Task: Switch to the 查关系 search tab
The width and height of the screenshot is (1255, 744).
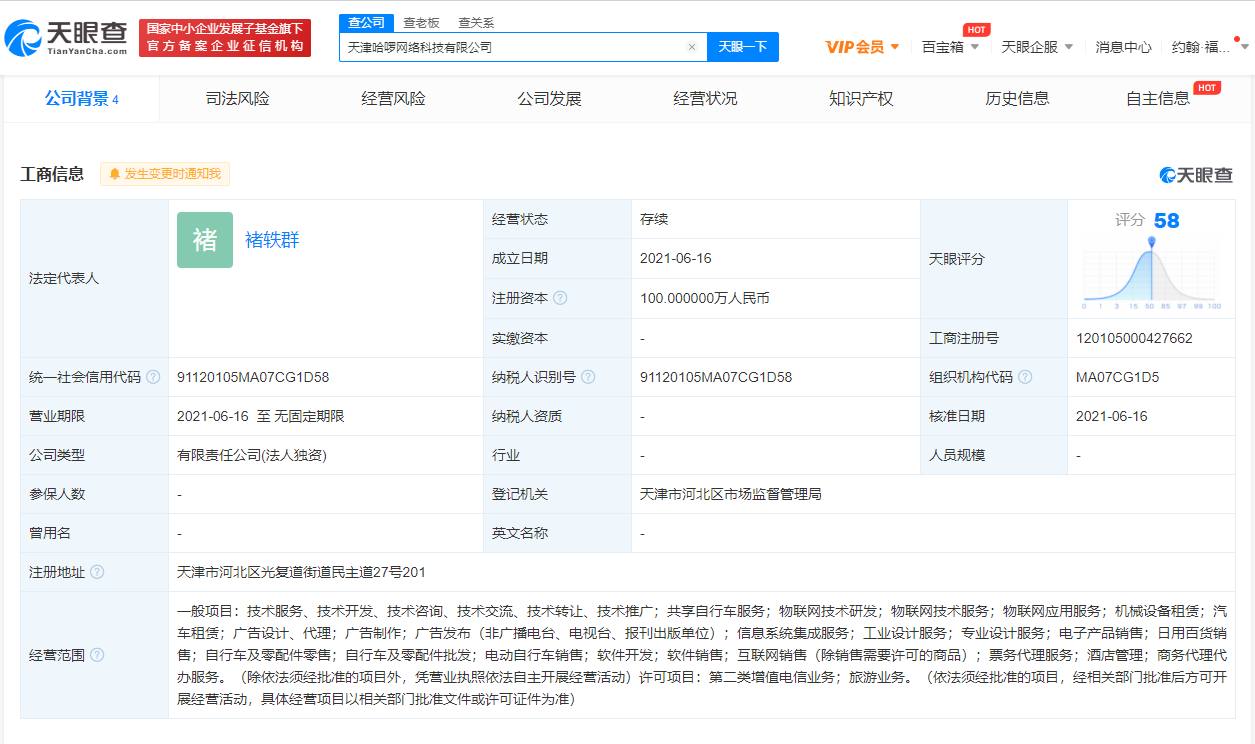Action: tap(476, 22)
